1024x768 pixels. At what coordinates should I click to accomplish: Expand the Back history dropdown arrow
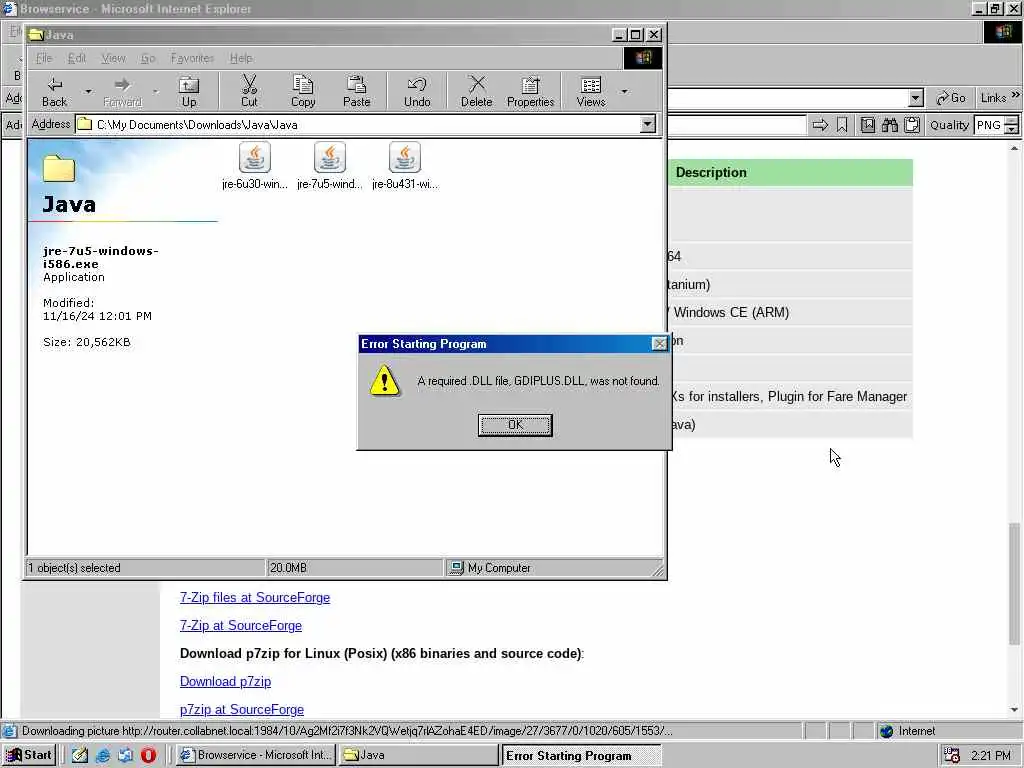click(88, 91)
